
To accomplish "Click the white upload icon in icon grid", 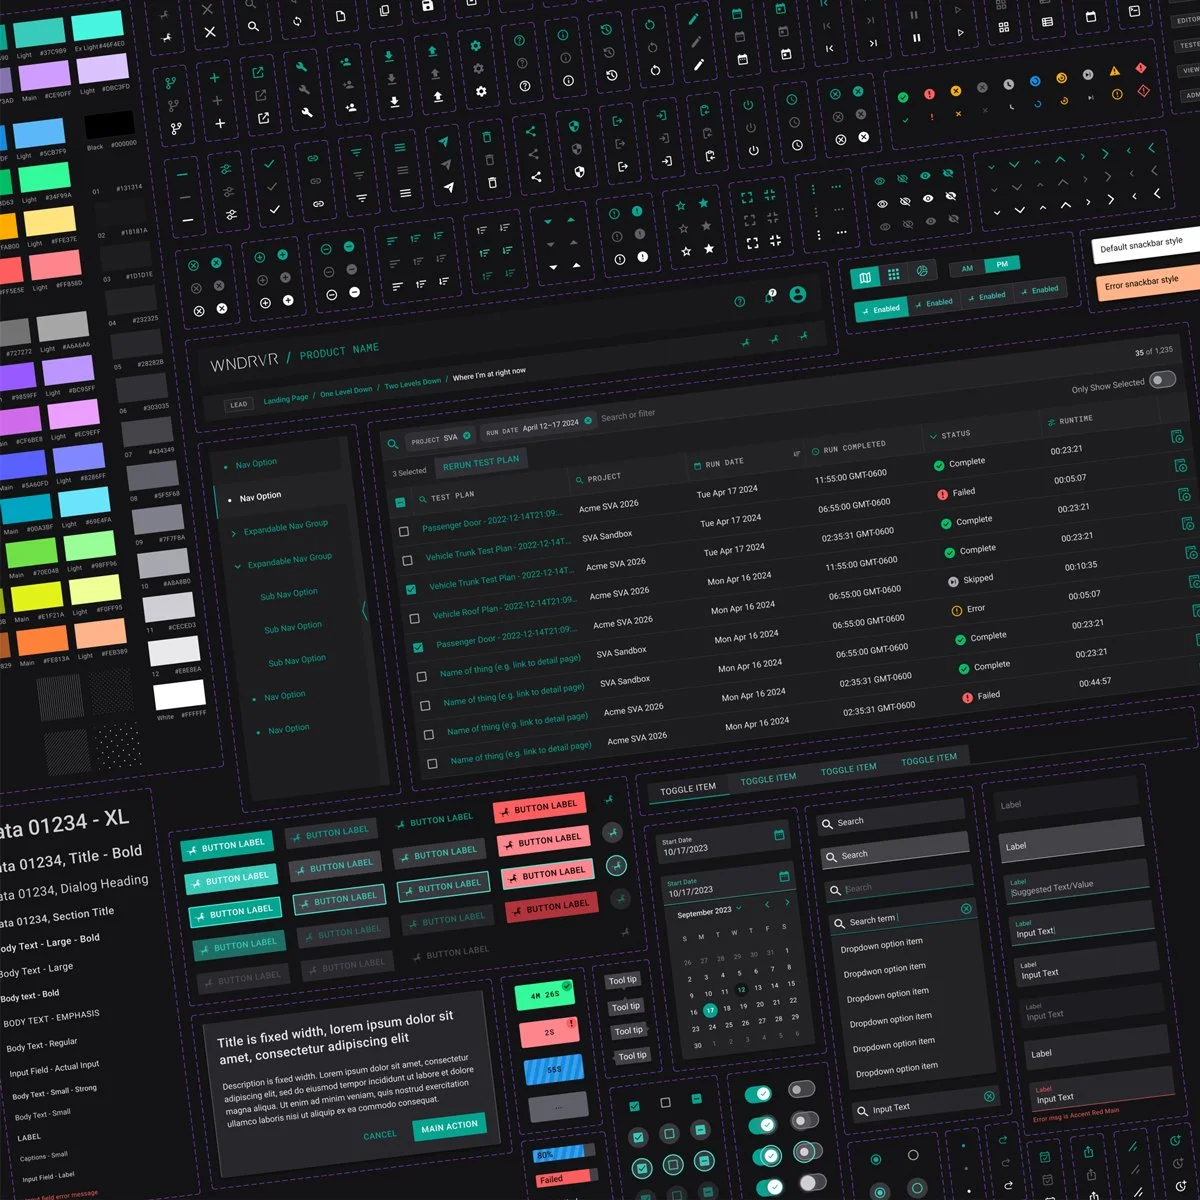I will click(438, 97).
